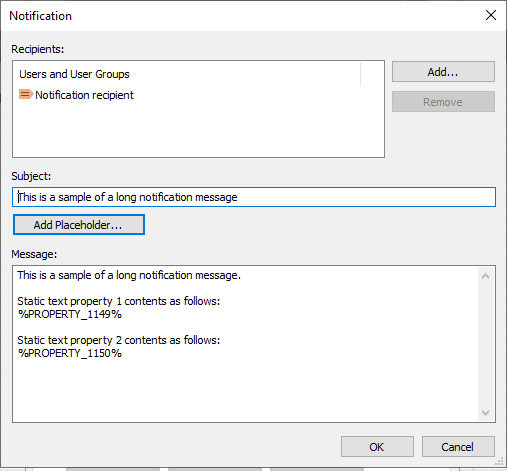Select the Notification recipient list entry

(76, 95)
